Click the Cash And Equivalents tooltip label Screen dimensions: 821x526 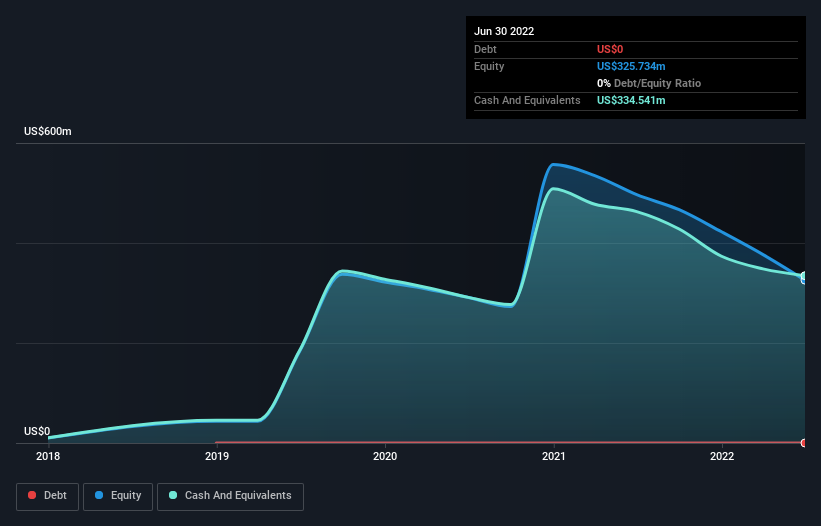(x=527, y=100)
